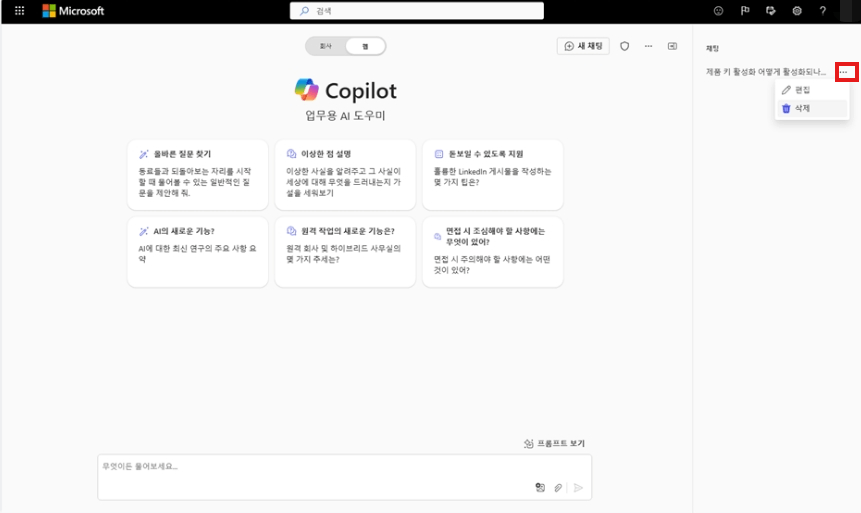Switch to the 회사 (Work) toggle
861x513 pixels.
point(326,46)
